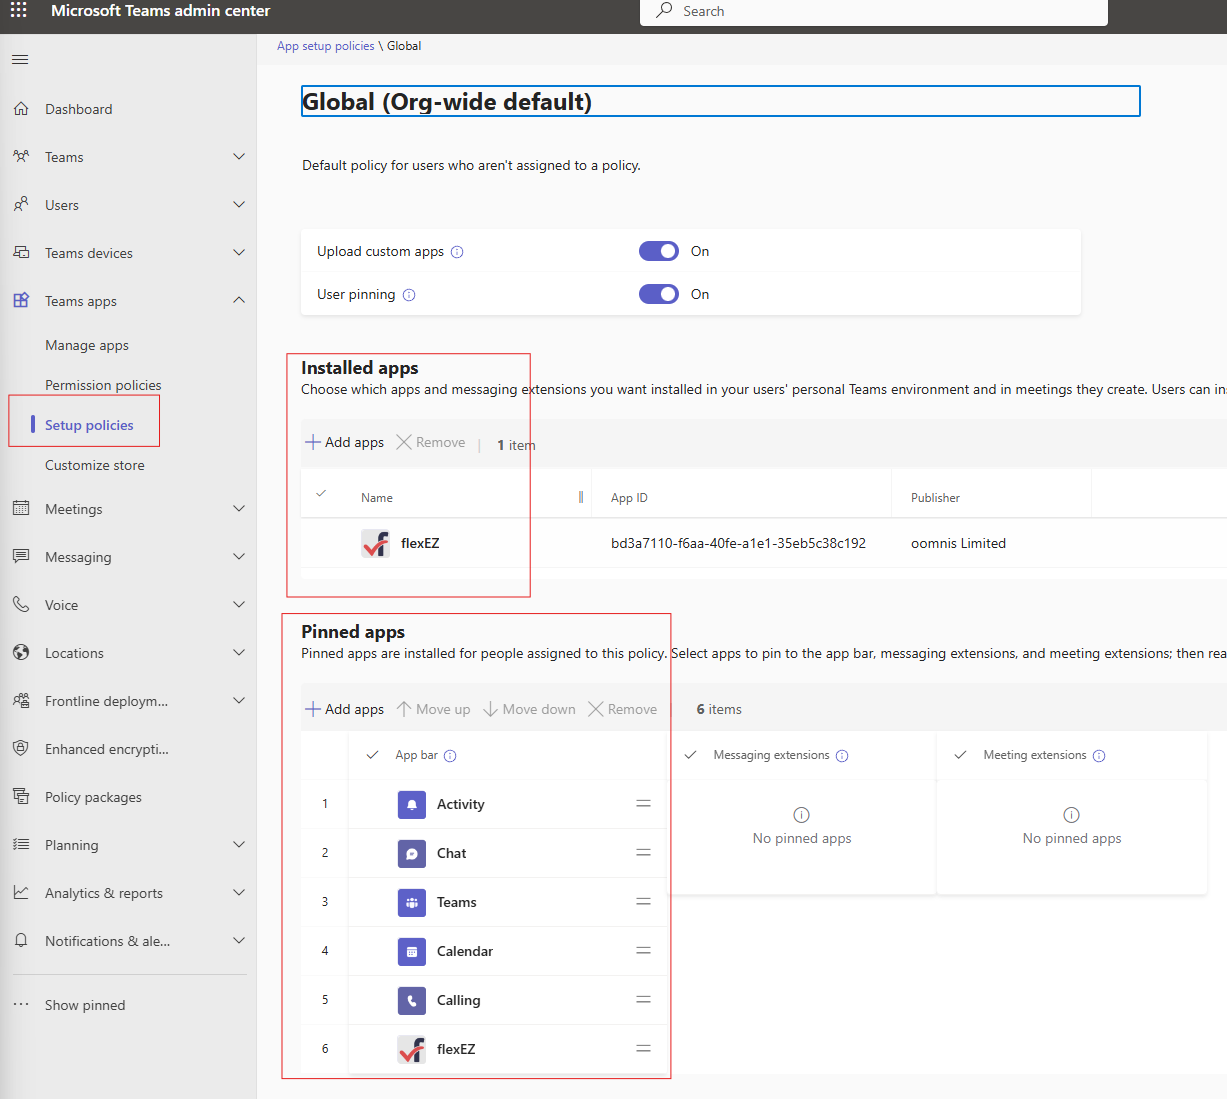The height and width of the screenshot is (1099, 1227).
Task: Click Move up in Pinned apps toolbar
Action: (433, 709)
